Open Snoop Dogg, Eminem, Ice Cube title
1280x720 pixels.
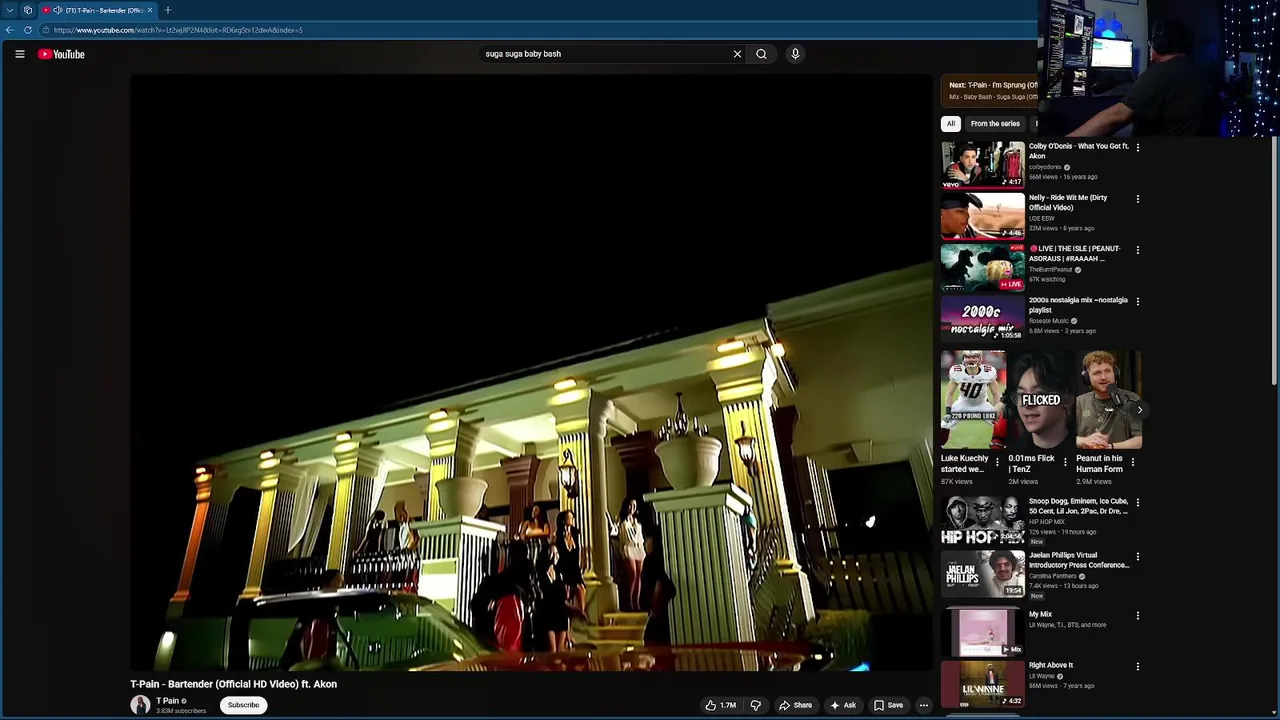click(x=1078, y=506)
